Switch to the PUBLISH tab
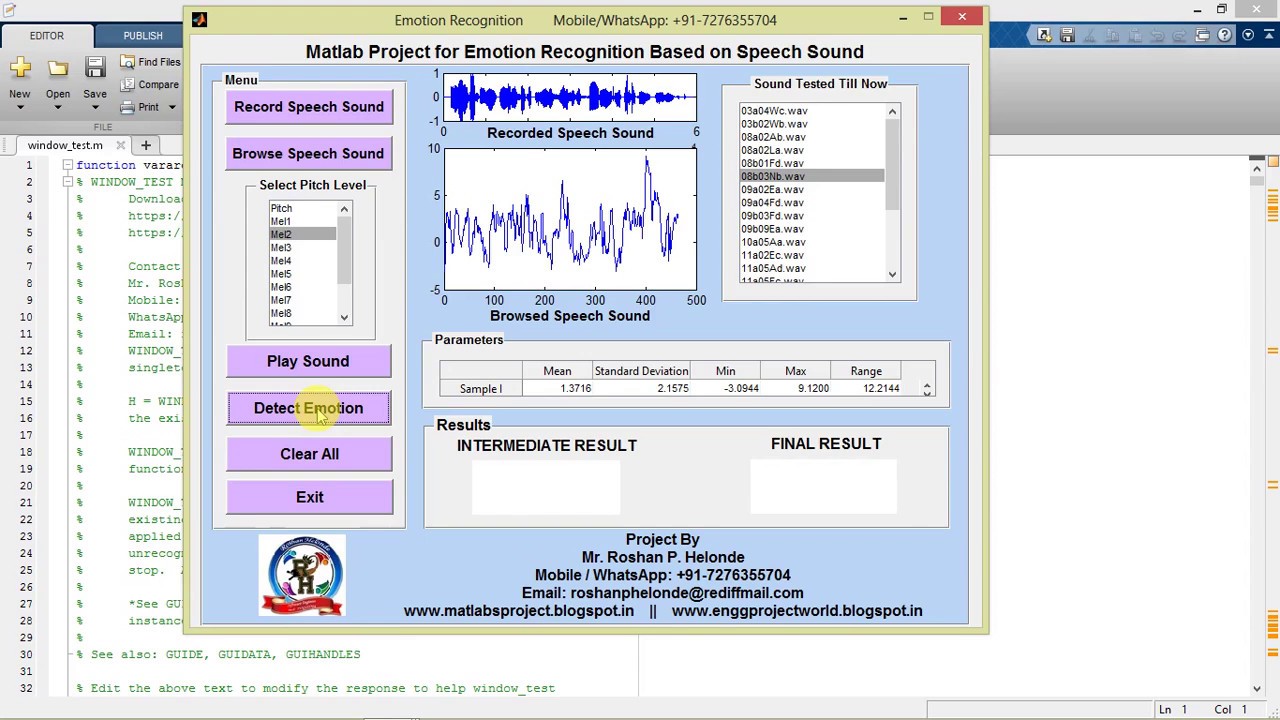Image resolution: width=1280 pixels, height=720 pixels. click(143, 36)
